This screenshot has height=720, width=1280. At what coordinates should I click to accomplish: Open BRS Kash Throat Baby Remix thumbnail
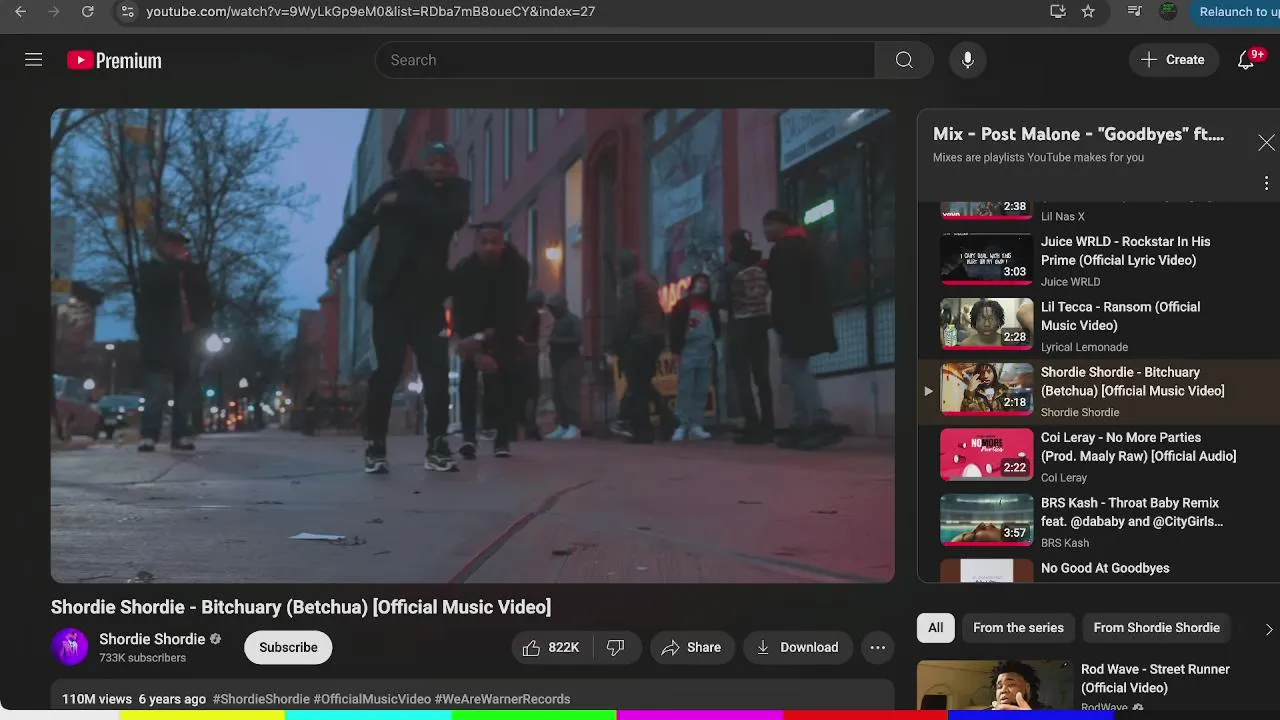tap(986, 520)
